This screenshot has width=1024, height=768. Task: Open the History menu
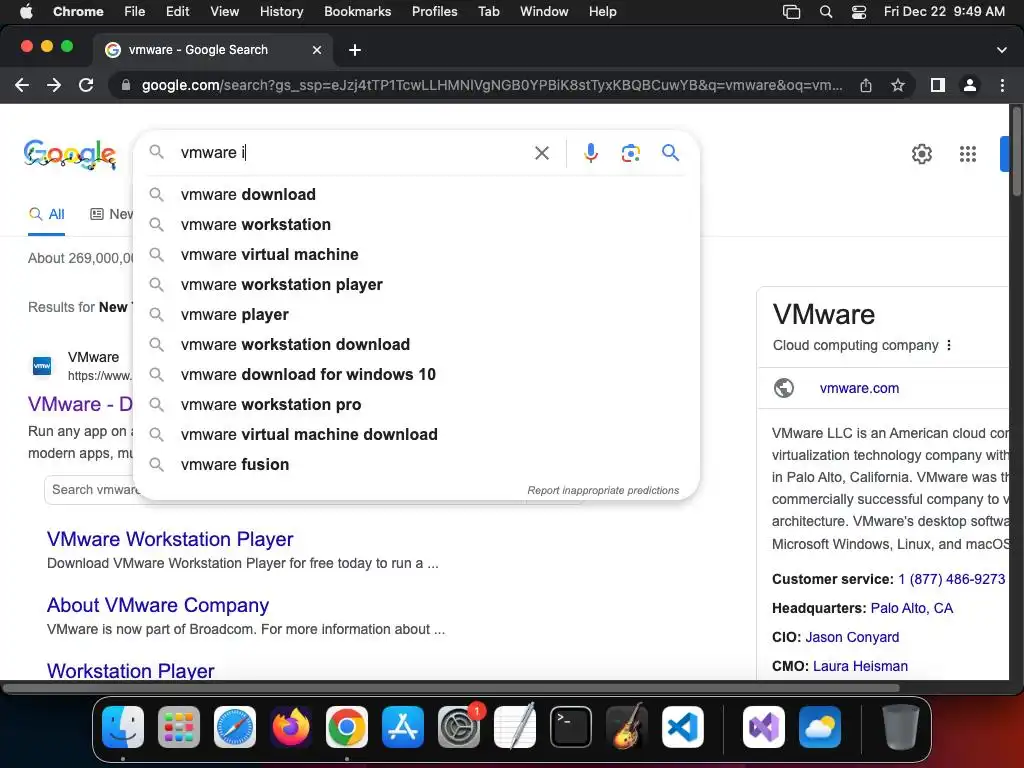(x=281, y=12)
